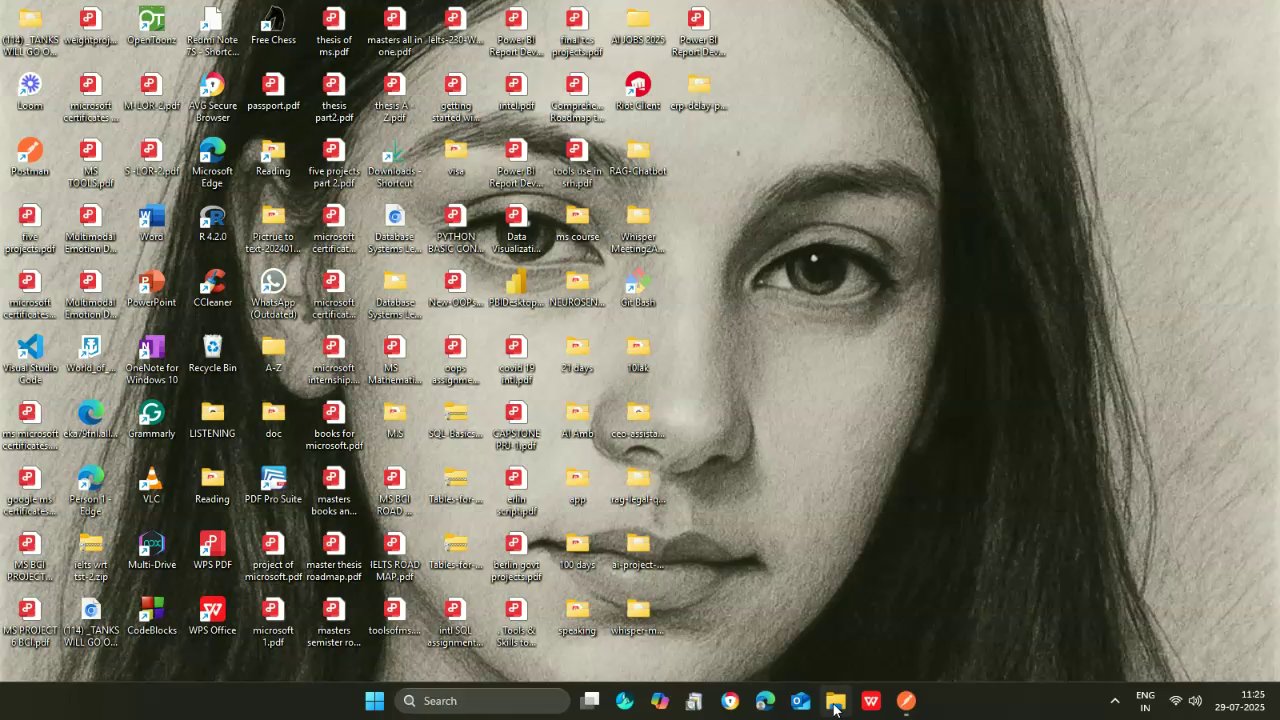Screen dimensions: 1280x720
Task: Open the volume control in system tray
Action: pos(1195,701)
